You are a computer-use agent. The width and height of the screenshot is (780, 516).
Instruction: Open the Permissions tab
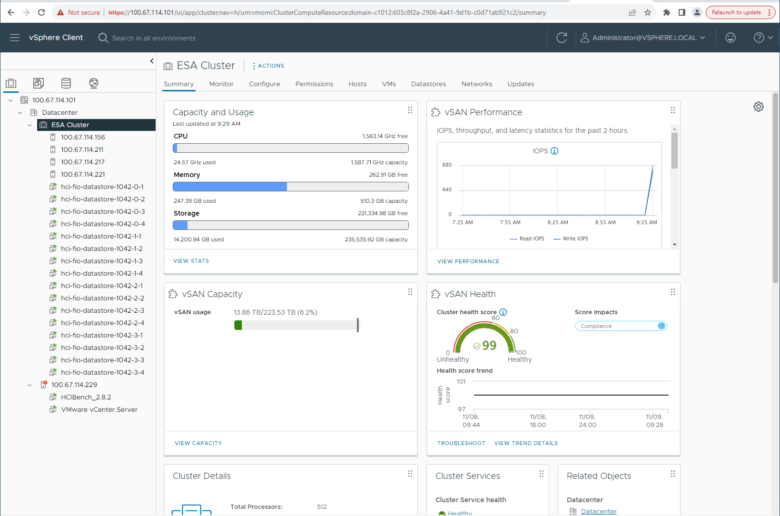click(x=314, y=84)
